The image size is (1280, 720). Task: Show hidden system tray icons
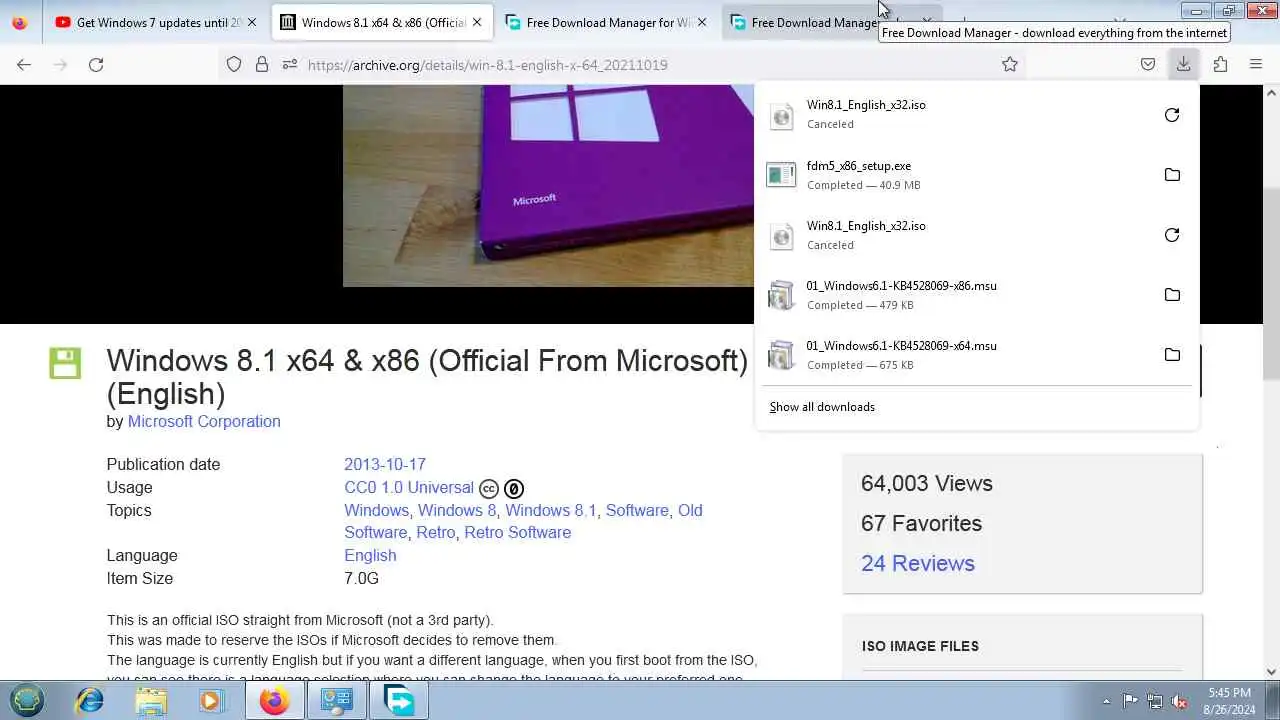(x=1106, y=701)
